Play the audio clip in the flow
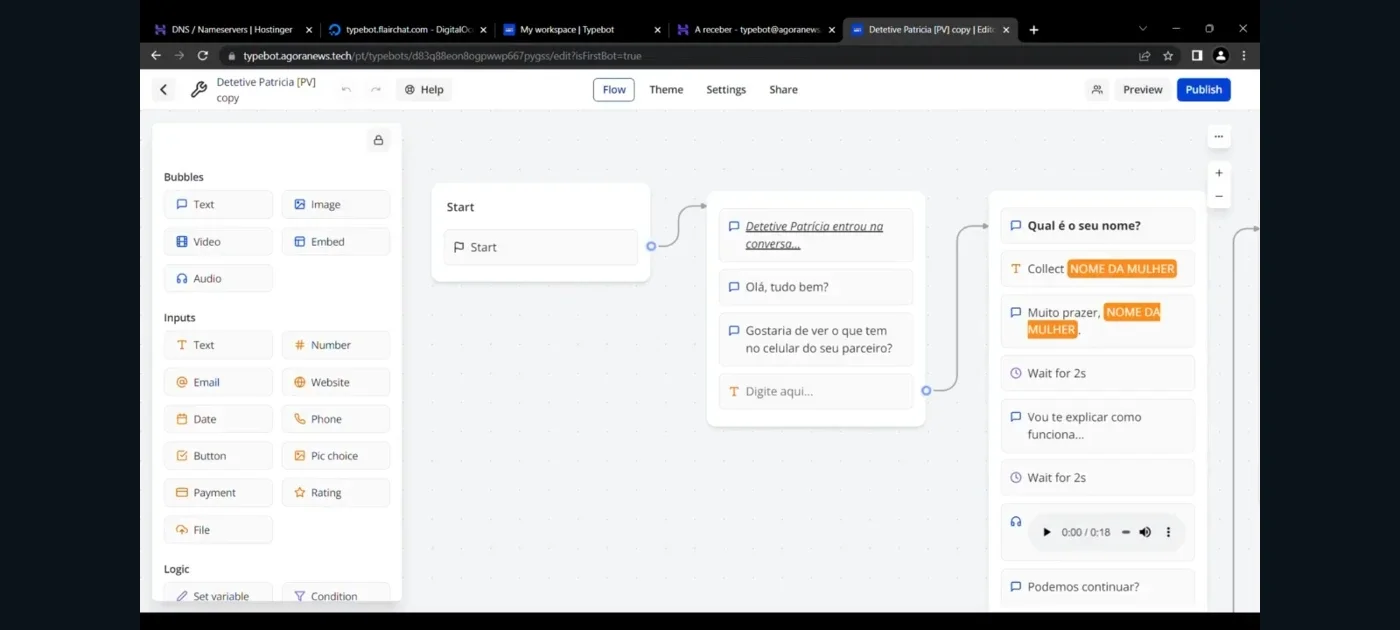The width and height of the screenshot is (1400, 630). click(x=1047, y=532)
